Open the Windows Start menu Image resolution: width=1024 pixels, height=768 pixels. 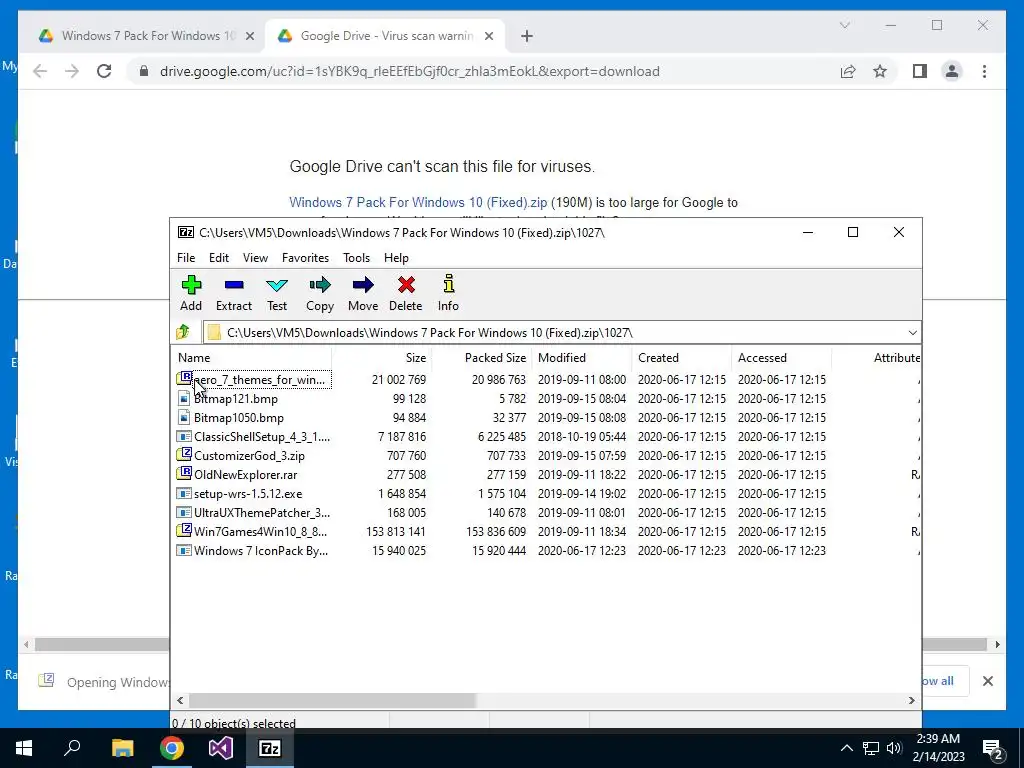[24, 748]
